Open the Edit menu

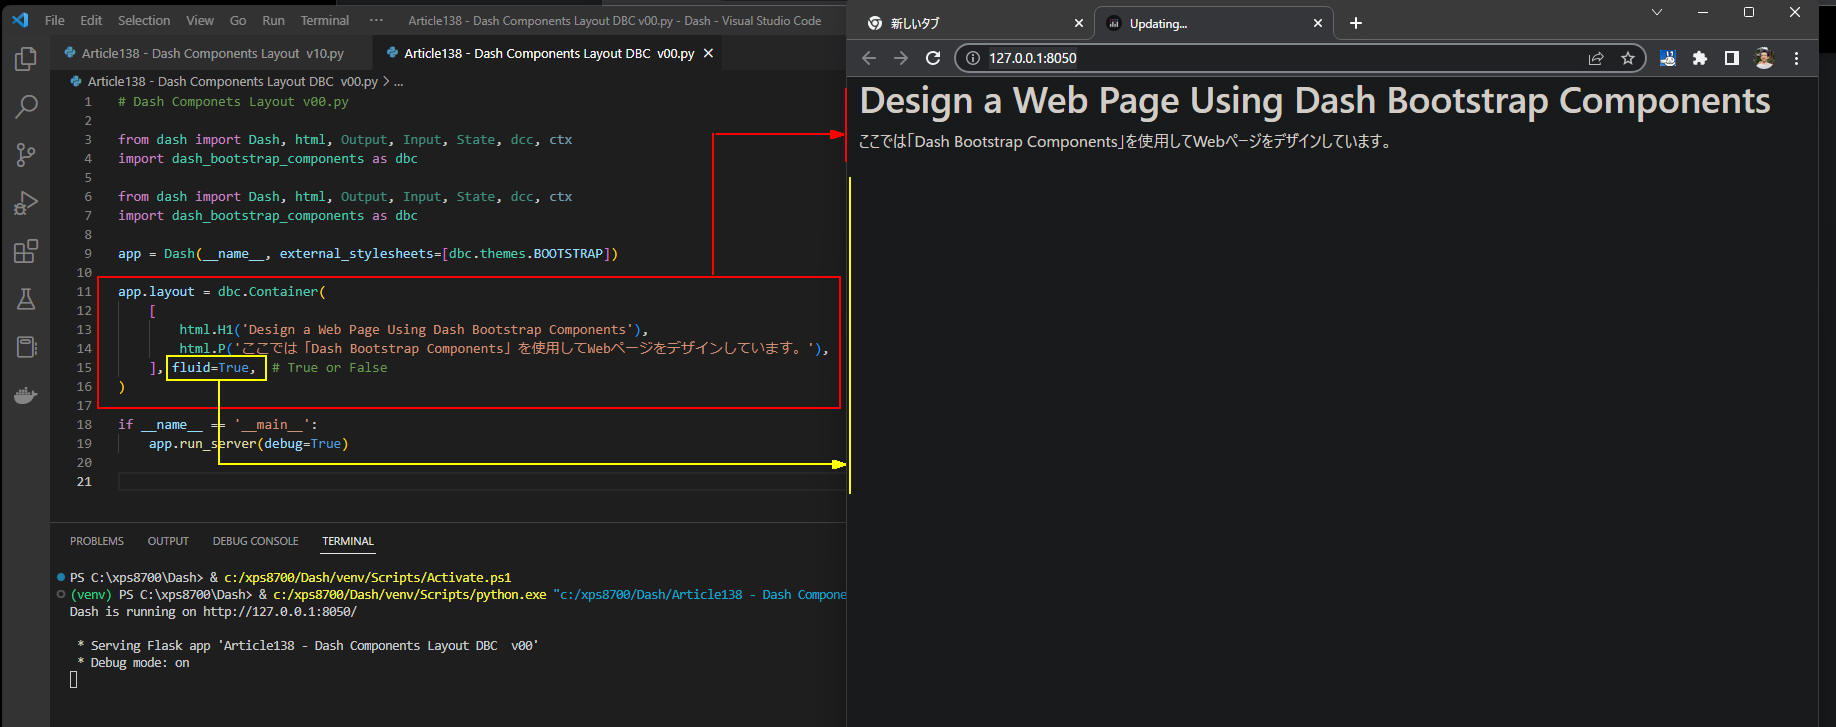(91, 20)
